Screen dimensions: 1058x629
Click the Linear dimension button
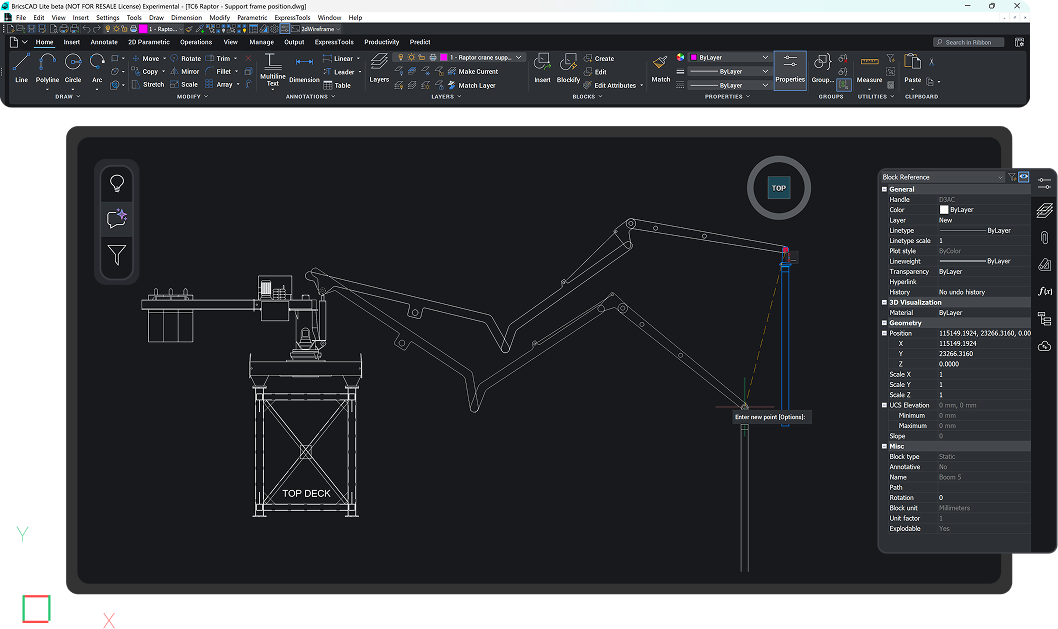click(x=338, y=59)
